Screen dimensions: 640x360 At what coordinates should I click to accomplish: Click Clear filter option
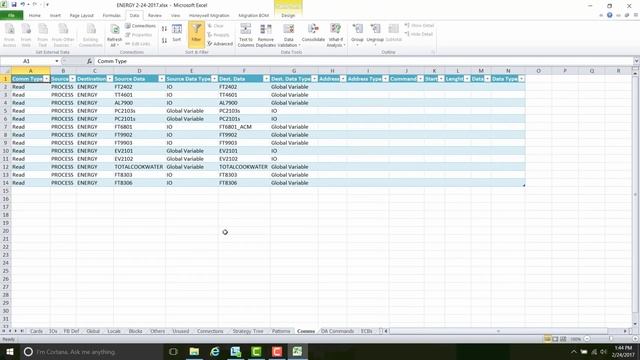(x=216, y=26)
